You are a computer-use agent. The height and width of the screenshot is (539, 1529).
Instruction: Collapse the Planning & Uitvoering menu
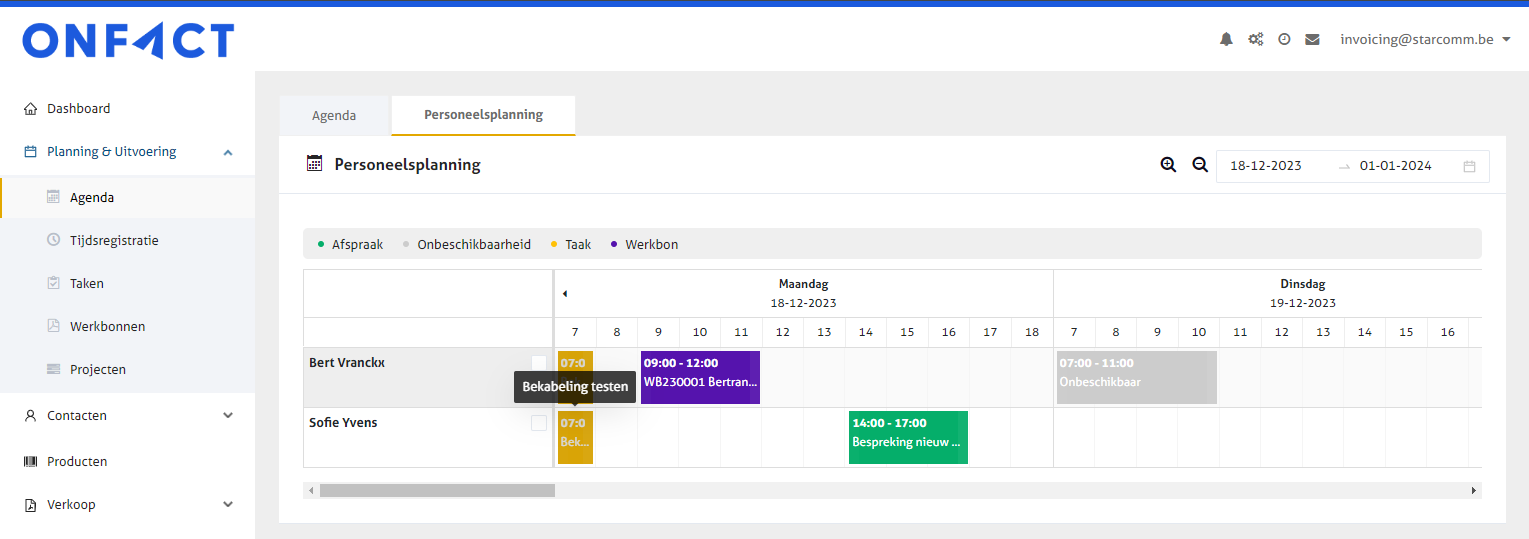[x=227, y=152]
